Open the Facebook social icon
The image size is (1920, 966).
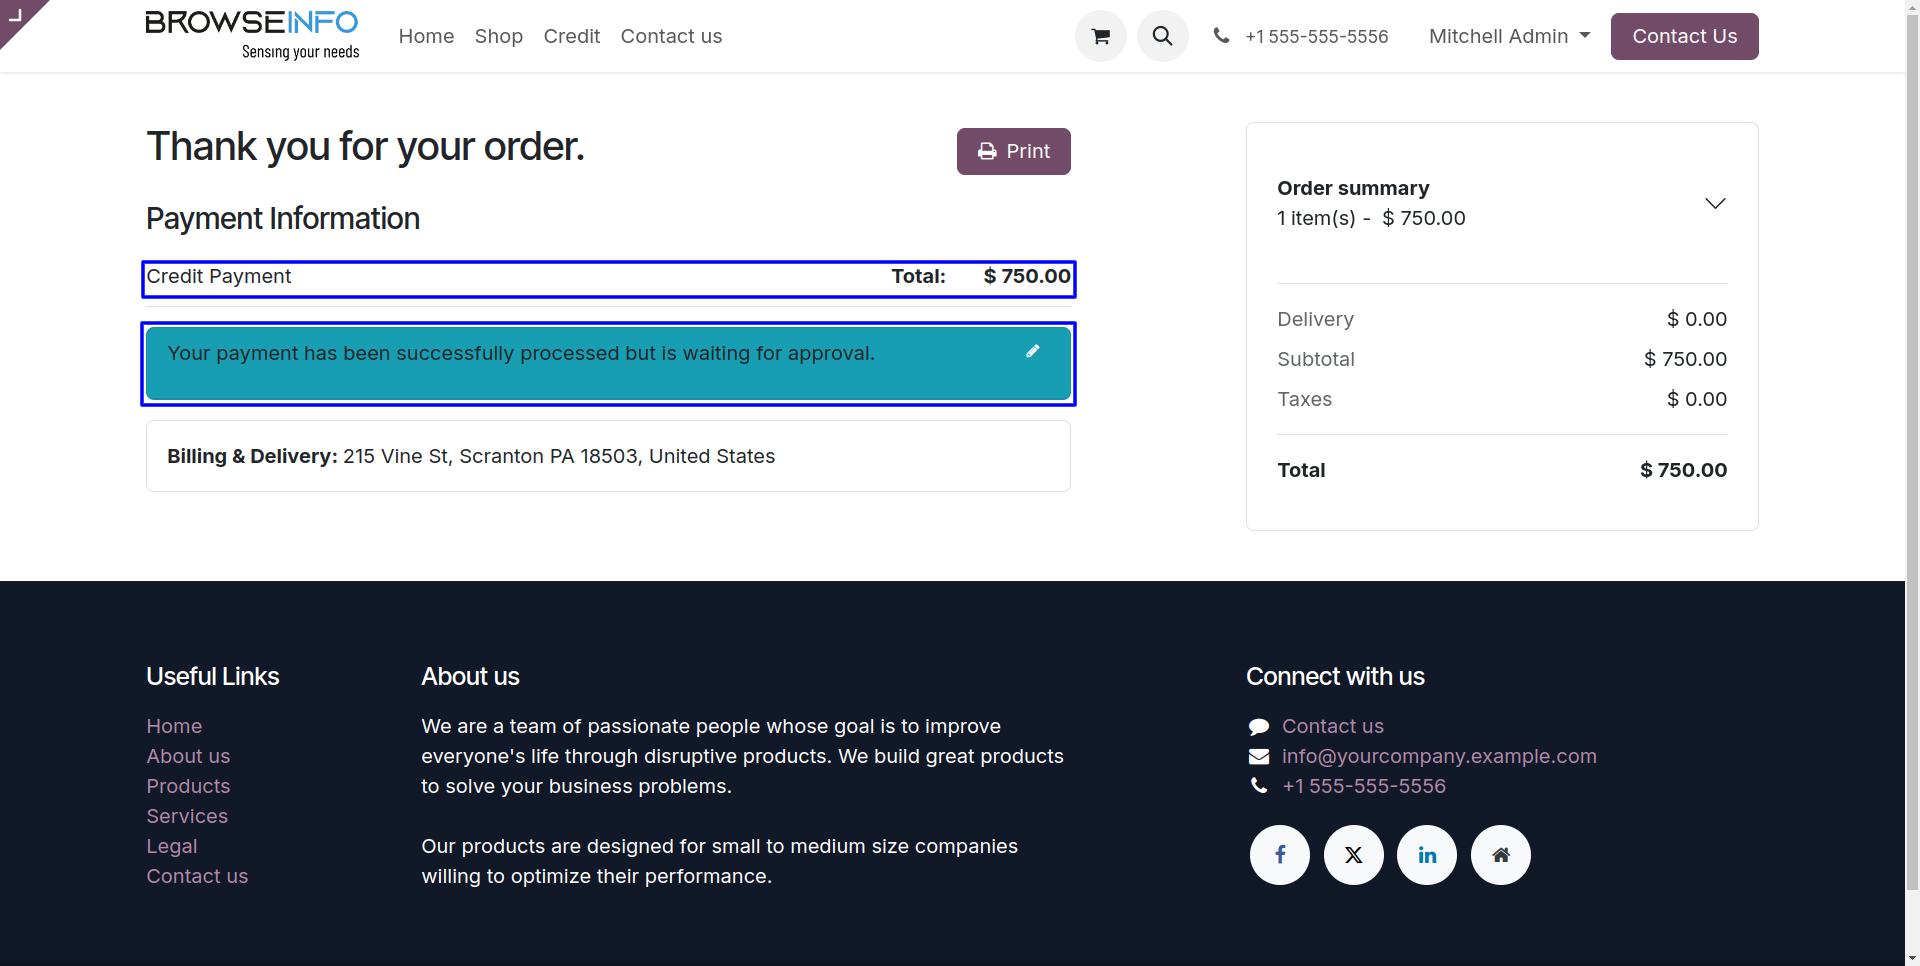1279,855
